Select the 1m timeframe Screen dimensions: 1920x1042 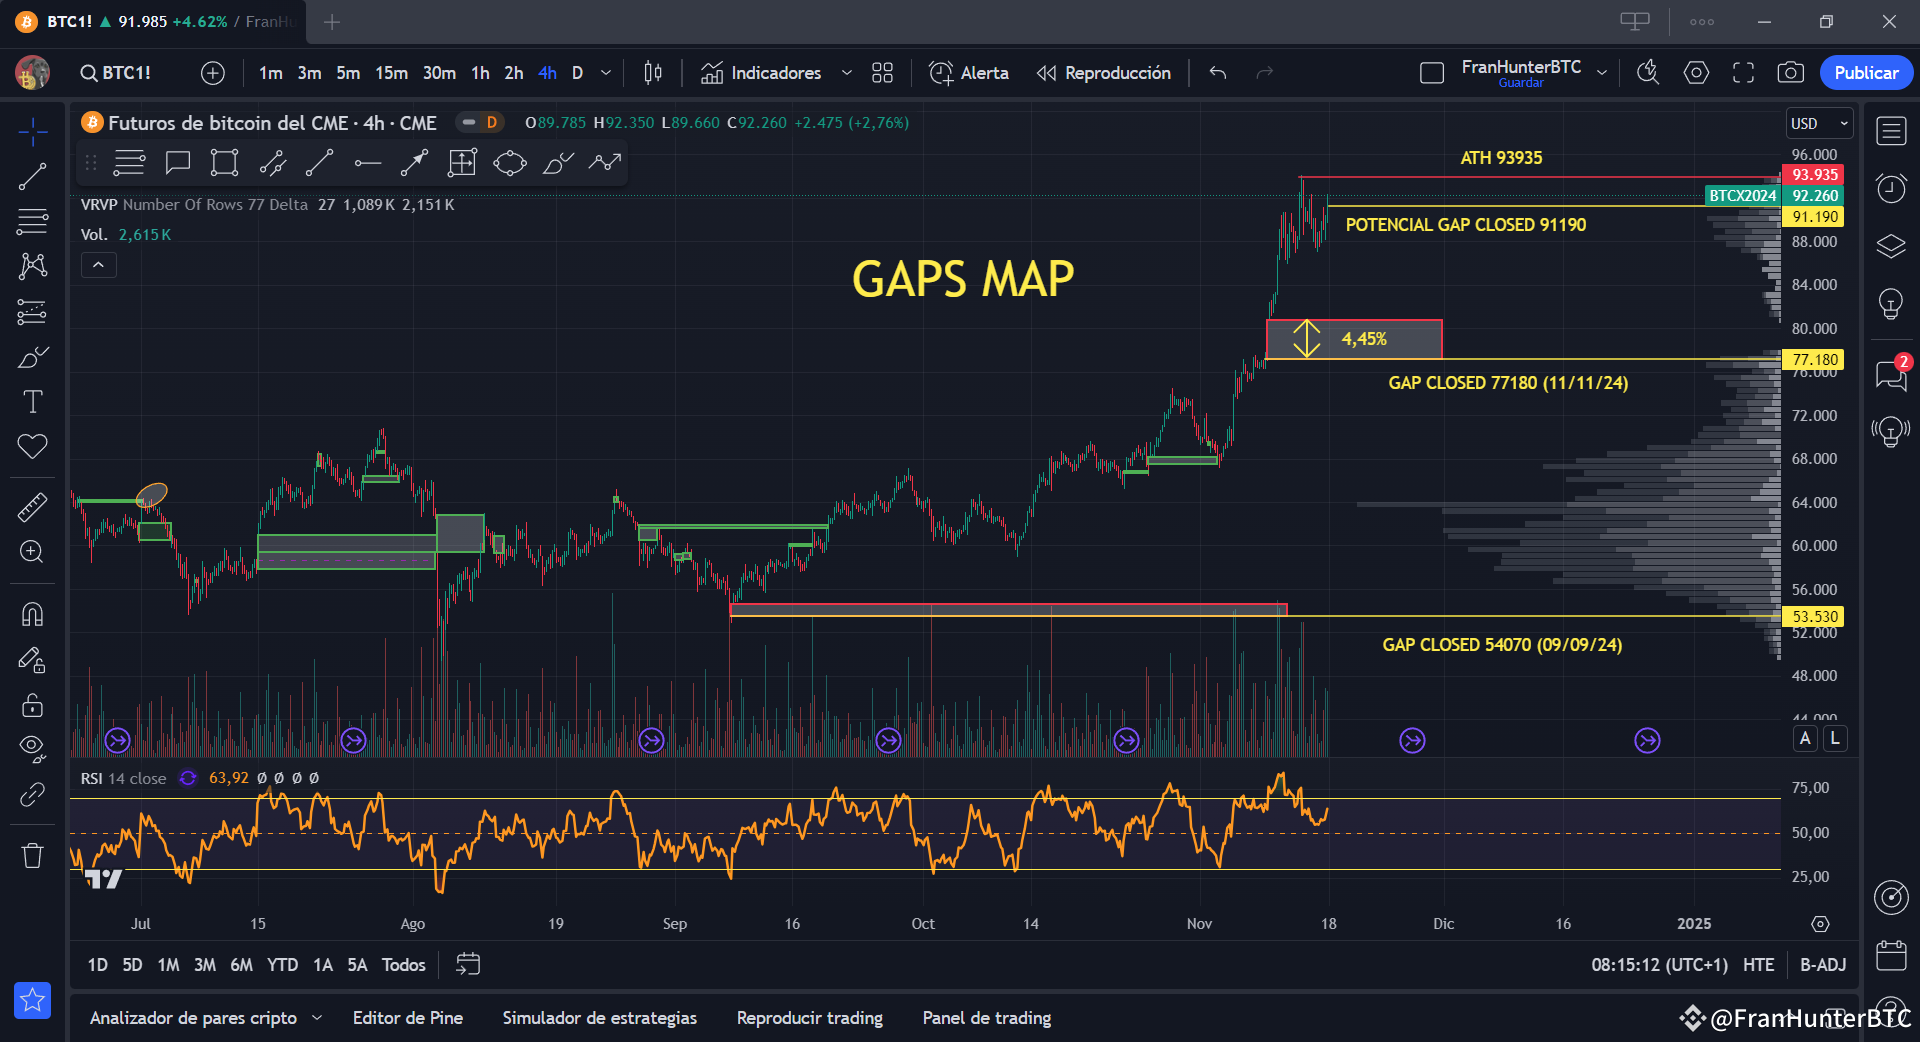270,73
